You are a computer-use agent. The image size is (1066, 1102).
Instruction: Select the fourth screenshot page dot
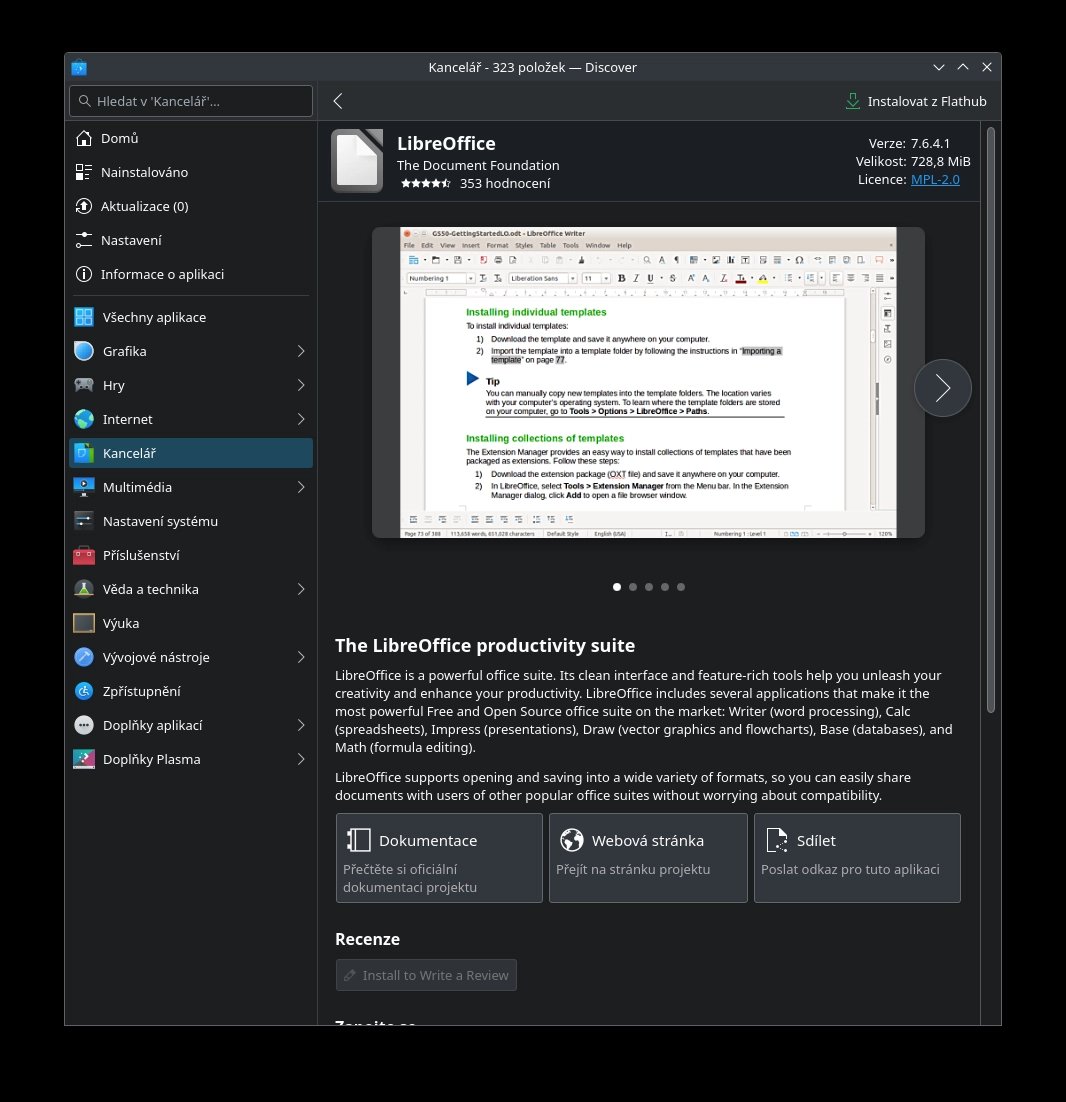tap(665, 587)
